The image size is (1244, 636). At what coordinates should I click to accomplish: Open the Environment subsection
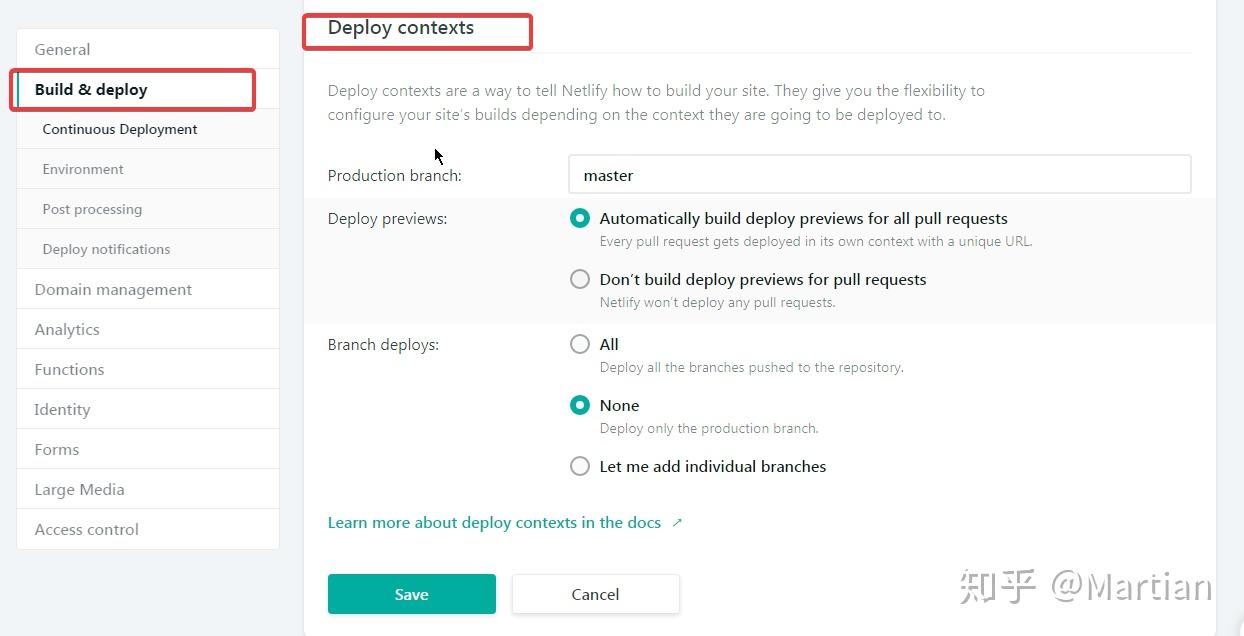click(83, 169)
